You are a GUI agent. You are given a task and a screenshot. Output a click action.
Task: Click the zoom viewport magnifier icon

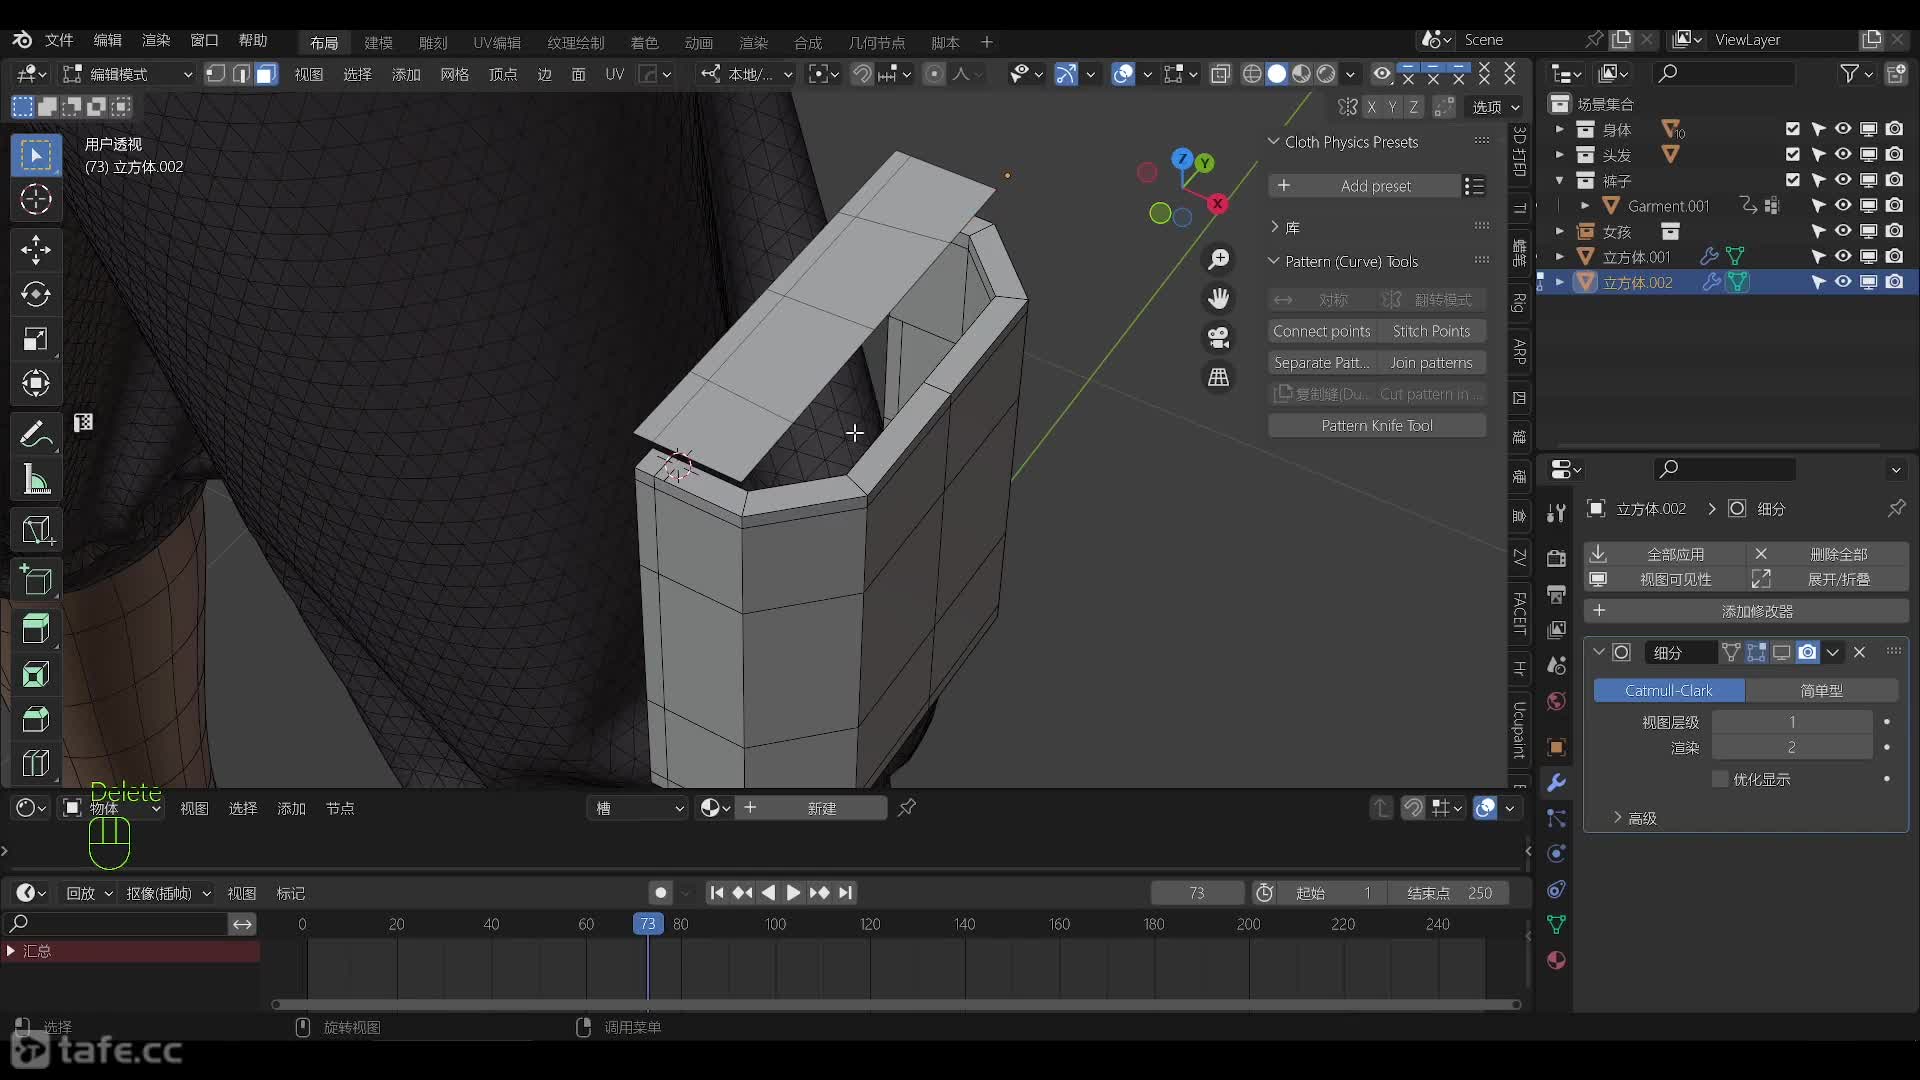[x=1218, y=259]
